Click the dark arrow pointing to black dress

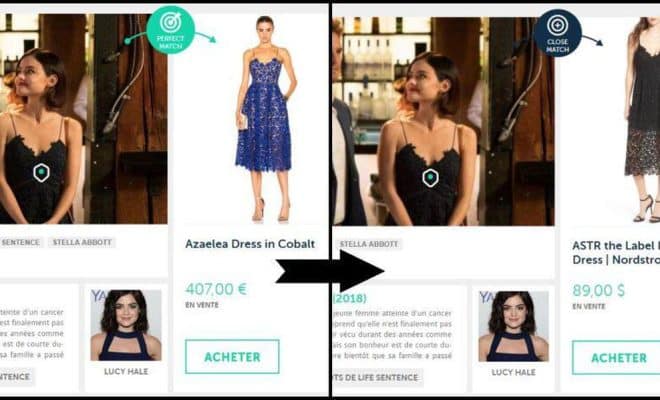point(593,40)
